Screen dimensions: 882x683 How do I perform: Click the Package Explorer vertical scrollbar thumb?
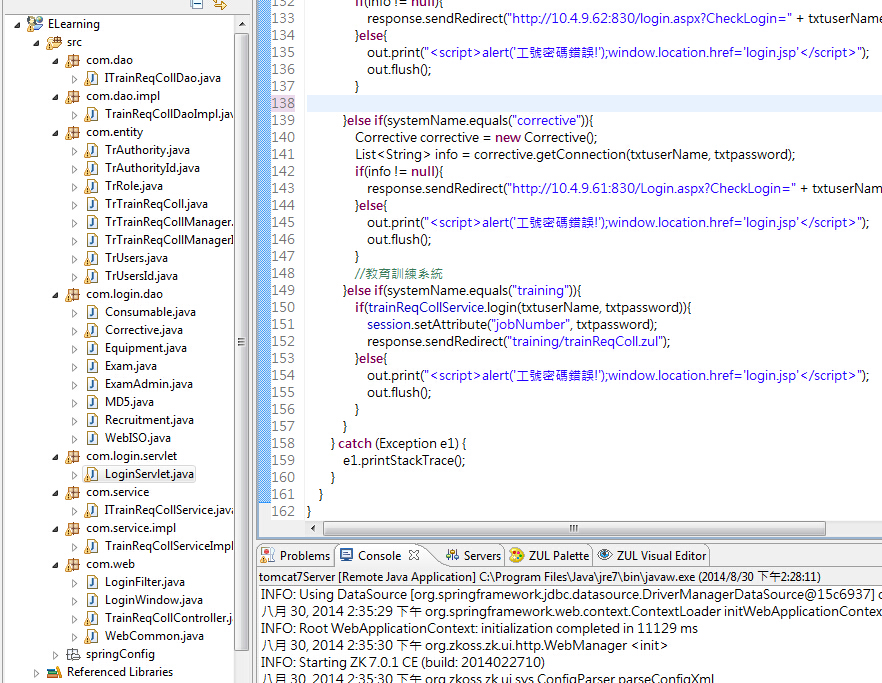tap(241, 342)
